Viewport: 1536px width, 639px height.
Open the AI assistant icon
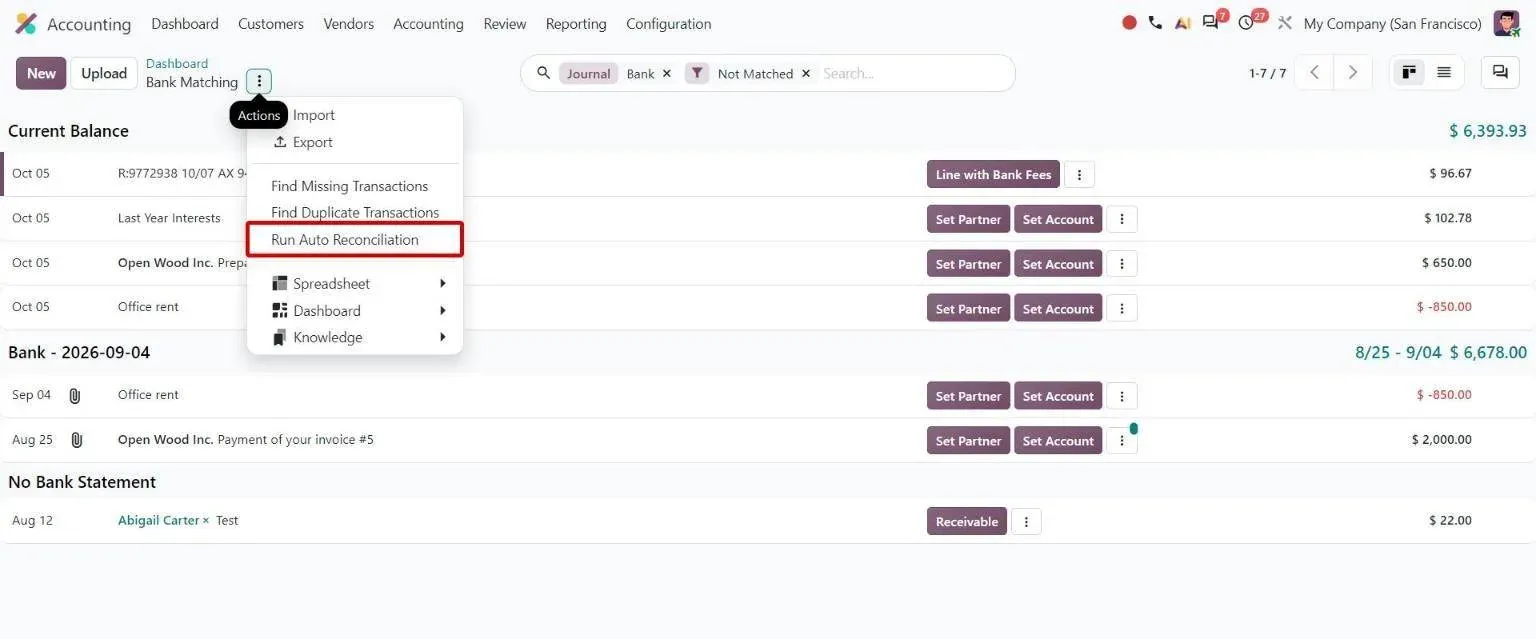[x=1183, y=23]
